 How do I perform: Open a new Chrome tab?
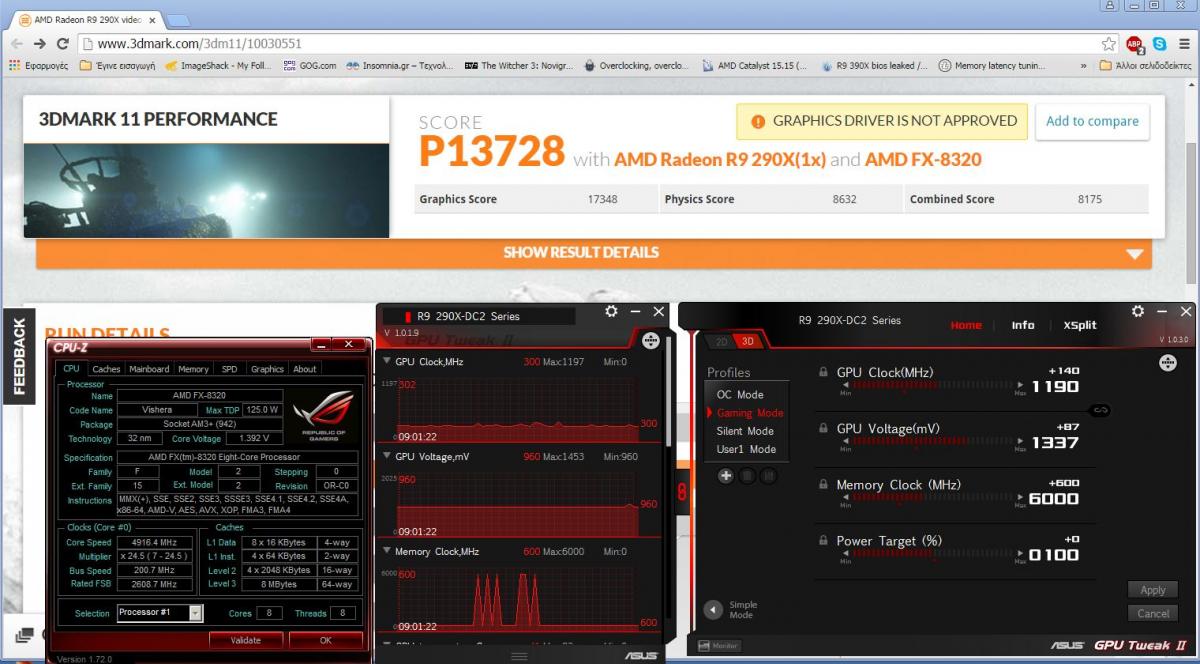coord(178,20)
